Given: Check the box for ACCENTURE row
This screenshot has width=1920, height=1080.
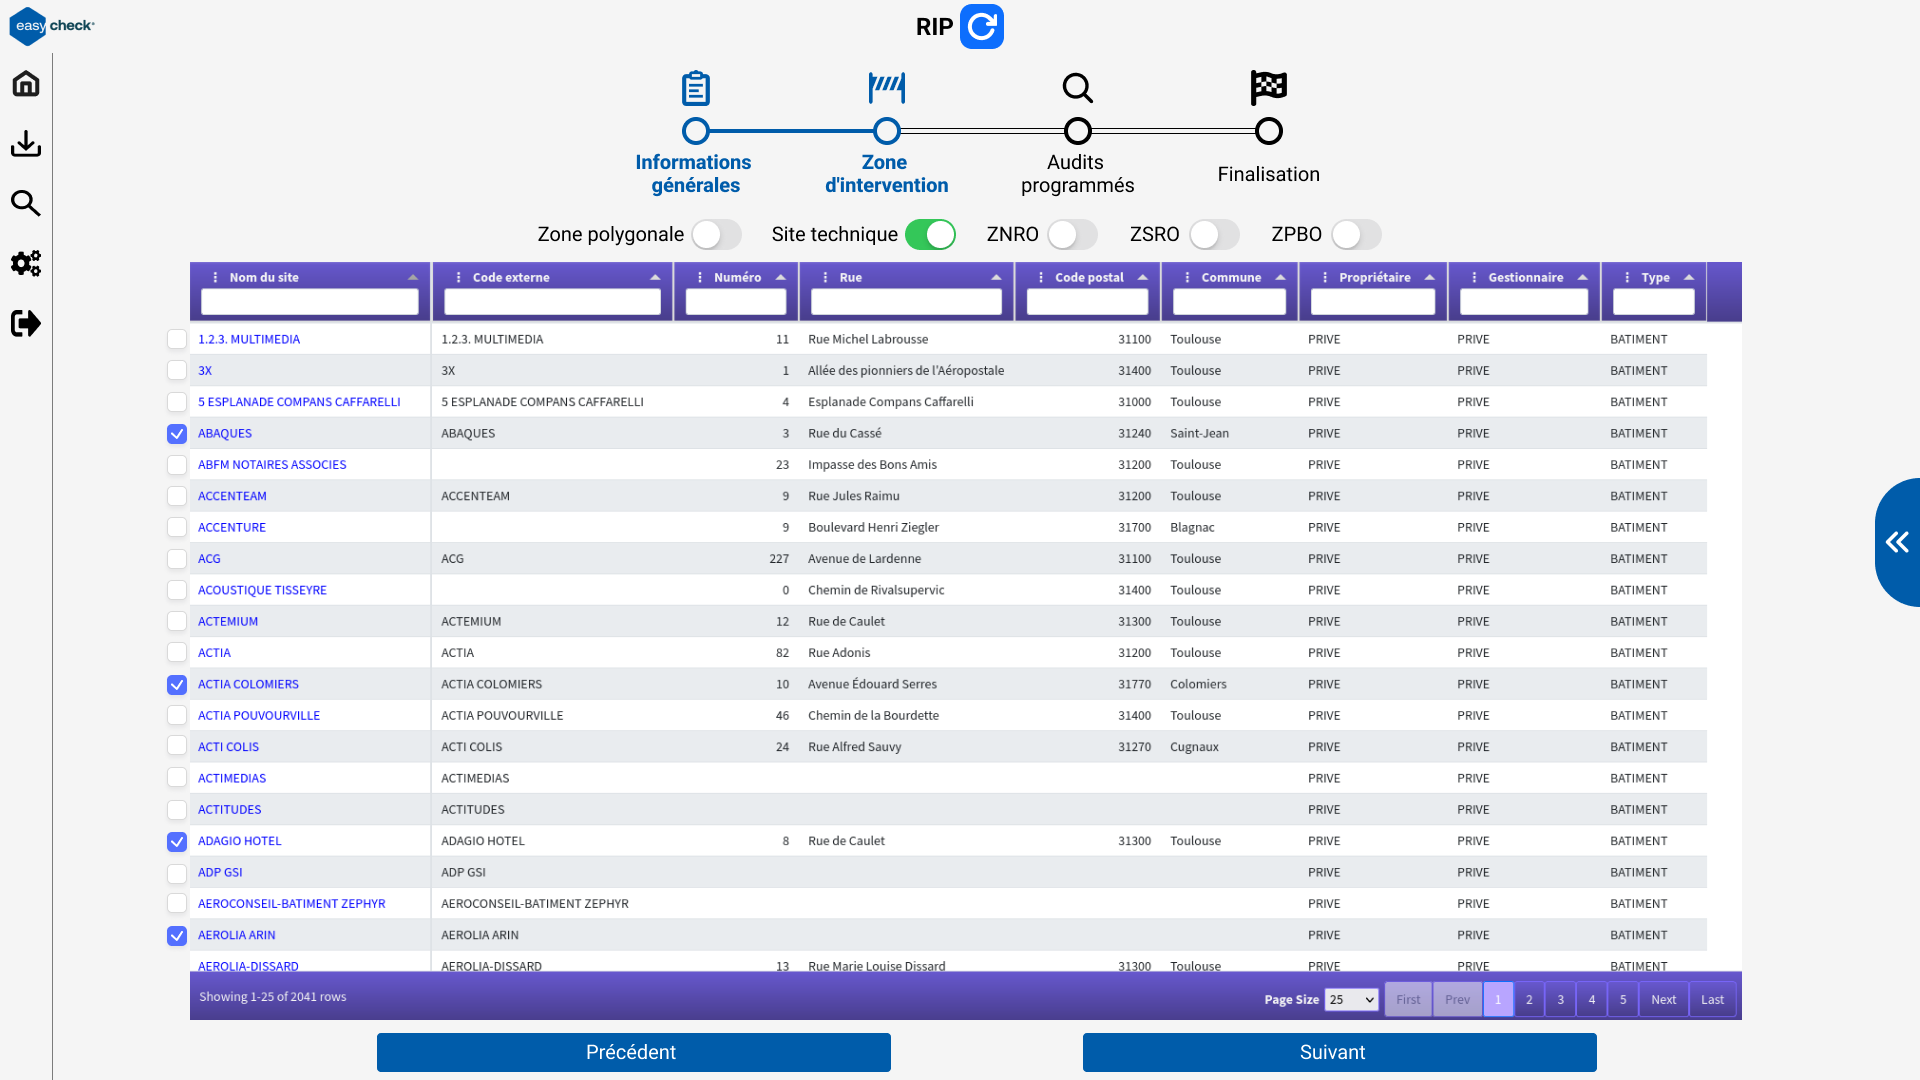Looking at the screenshot, I should click(177, 528).
